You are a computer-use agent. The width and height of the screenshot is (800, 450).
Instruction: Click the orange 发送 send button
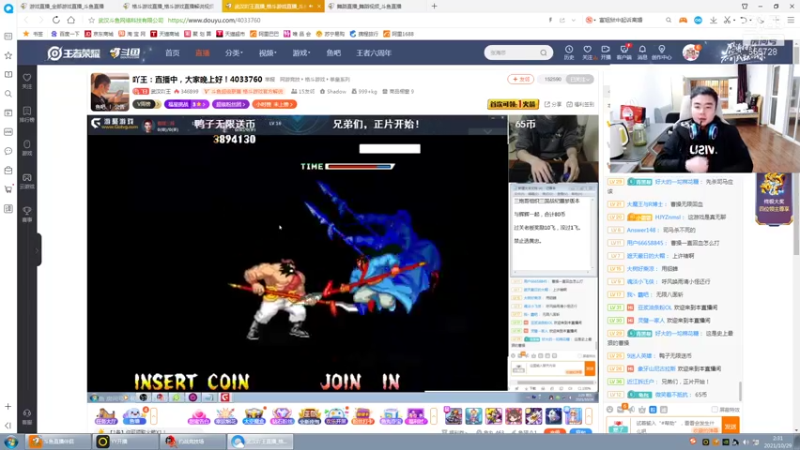click(731, 426)
